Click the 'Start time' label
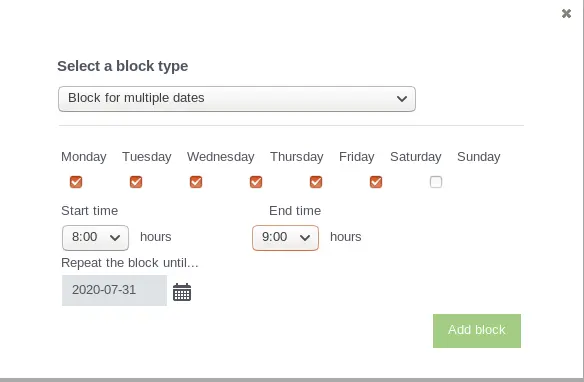Viewport: 584px width, 382px height. tap(89, 211)
